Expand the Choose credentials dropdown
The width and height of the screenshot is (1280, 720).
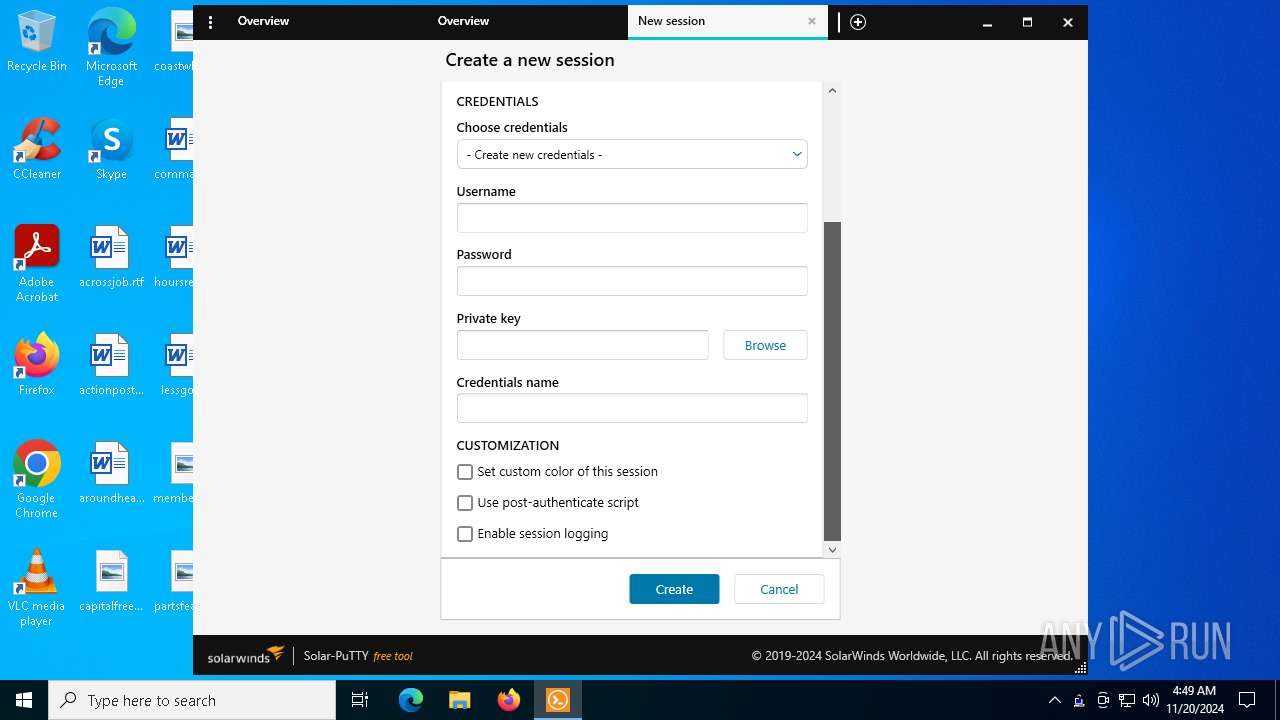pos(632,155)
